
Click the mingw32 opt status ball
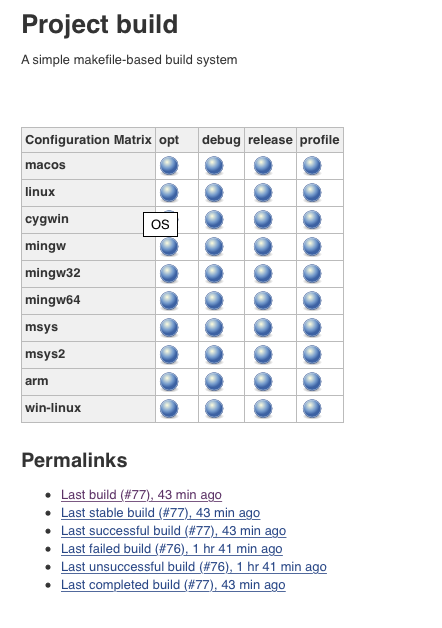[169, 274]
